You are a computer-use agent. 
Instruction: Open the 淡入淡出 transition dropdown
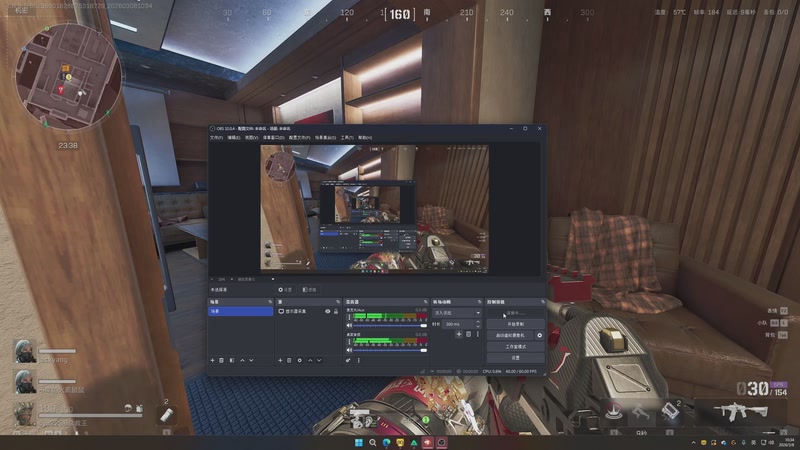[457, 313]
